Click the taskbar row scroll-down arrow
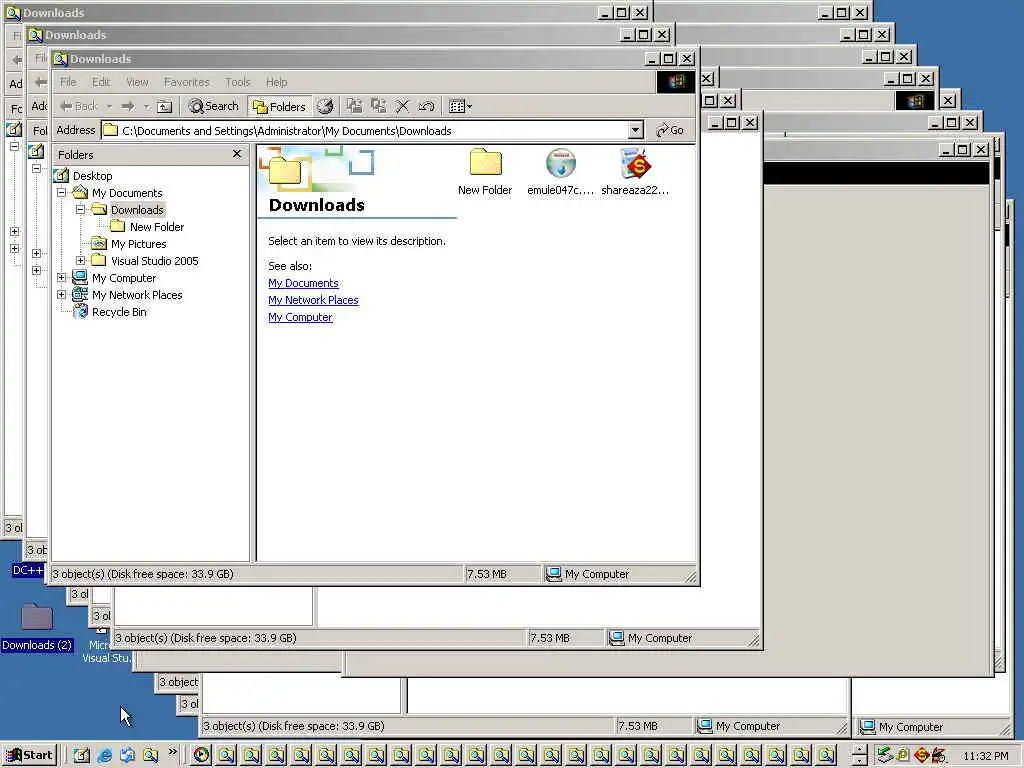1024x768 pixels. click(x=860, y=760)
